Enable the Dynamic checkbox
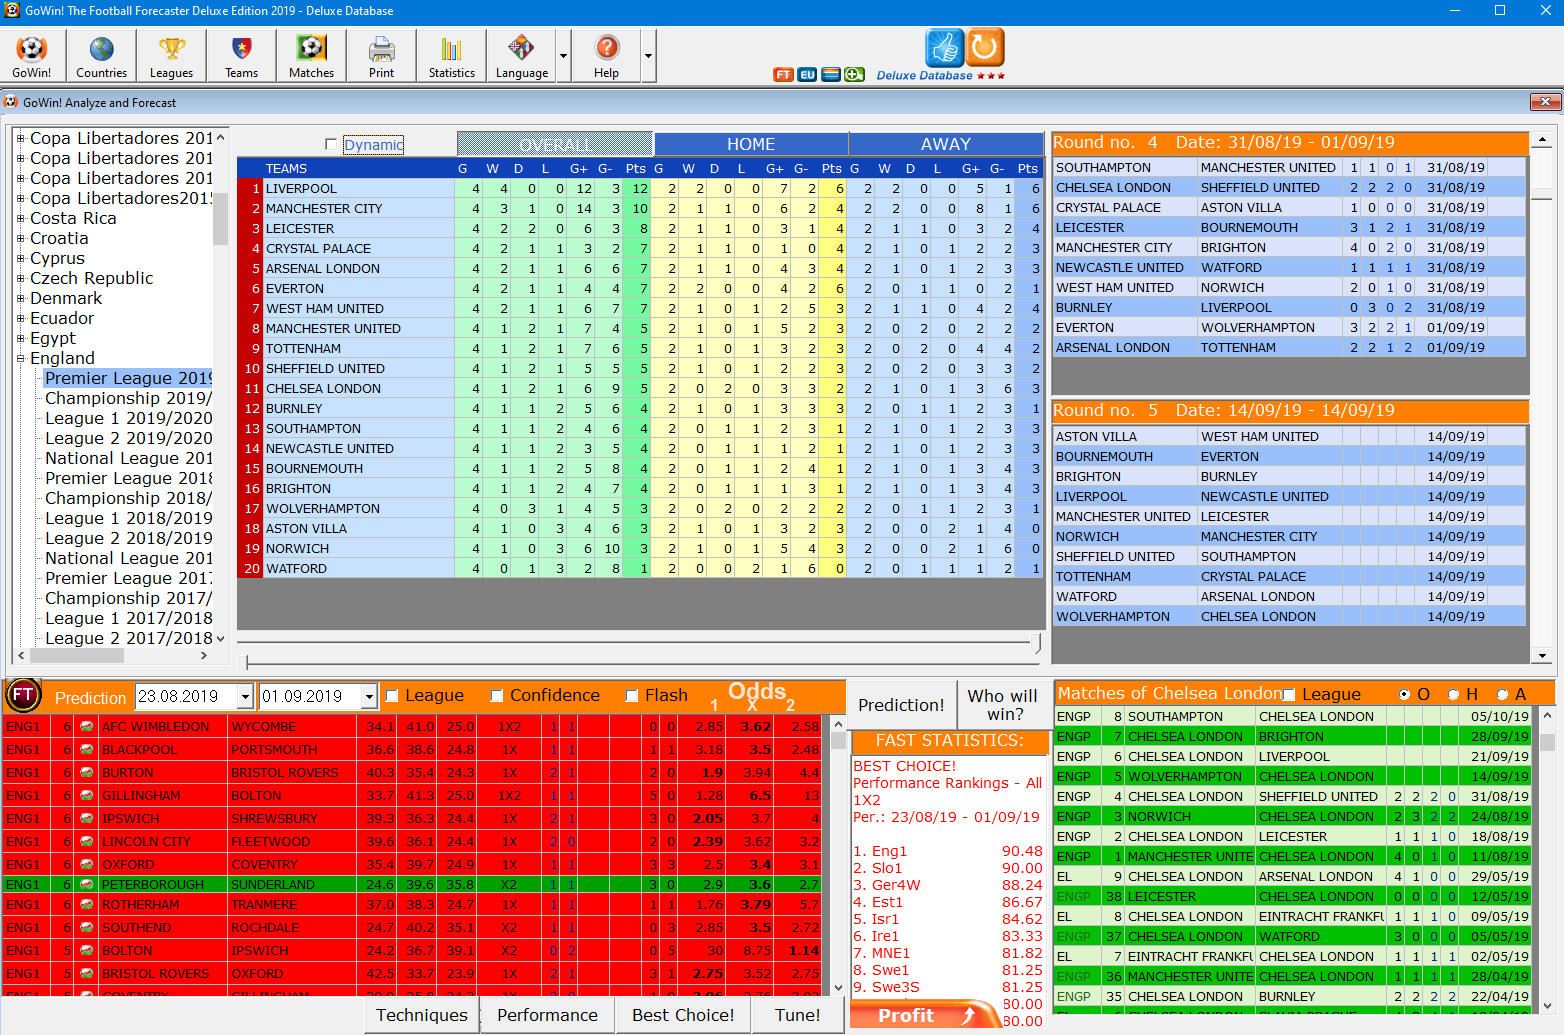The height and width of the screenshot is (1035, 1564). click(x=331, y=145)
